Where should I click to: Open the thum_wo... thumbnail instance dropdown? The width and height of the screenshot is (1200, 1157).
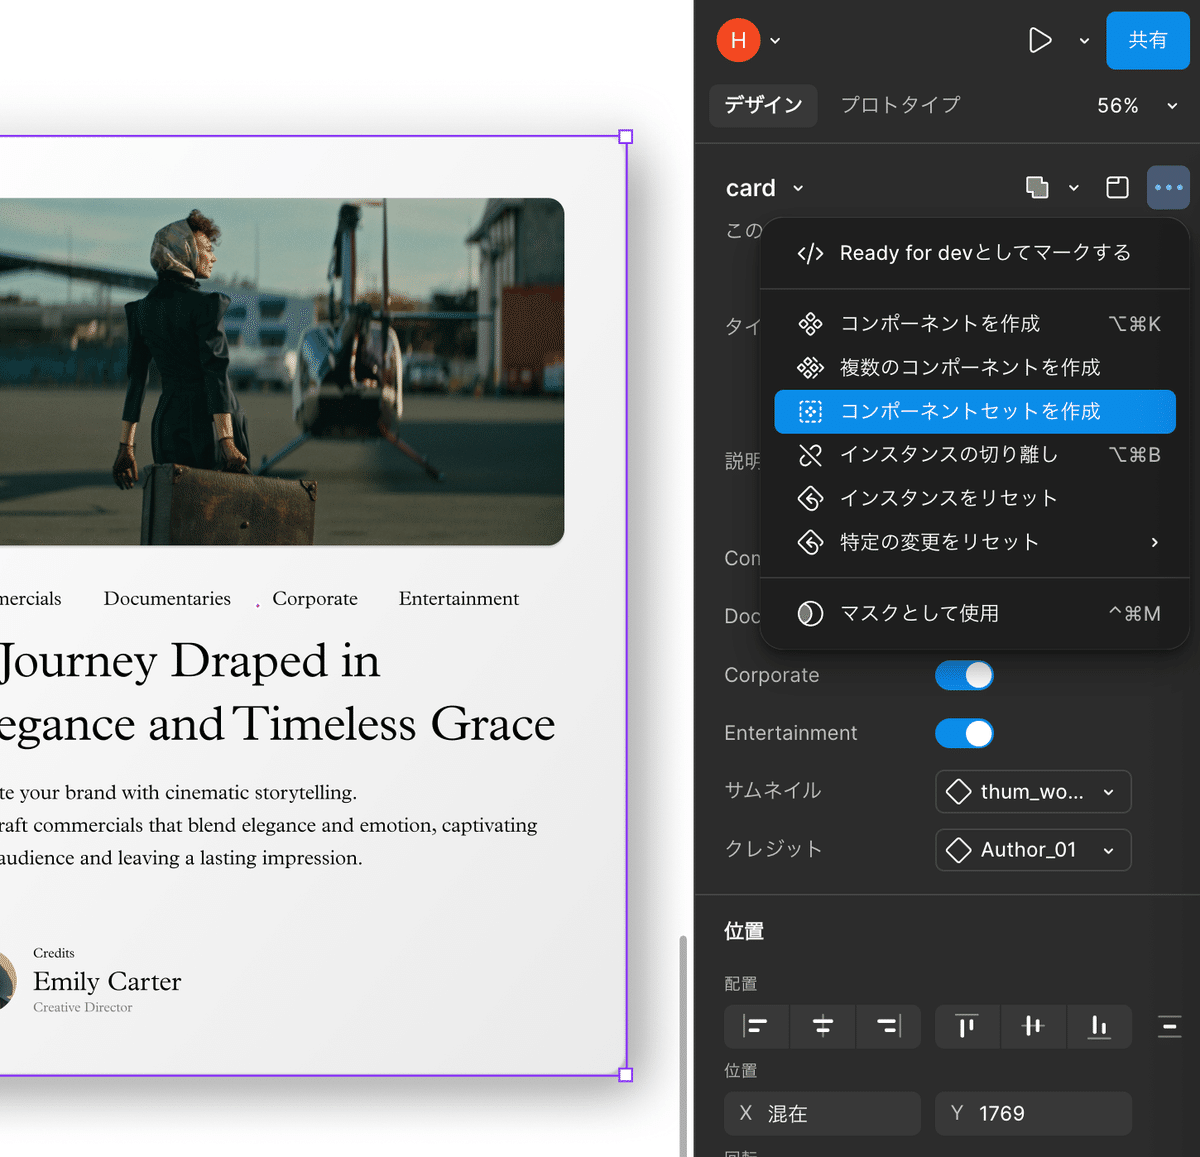click(x=1033, y=792)
